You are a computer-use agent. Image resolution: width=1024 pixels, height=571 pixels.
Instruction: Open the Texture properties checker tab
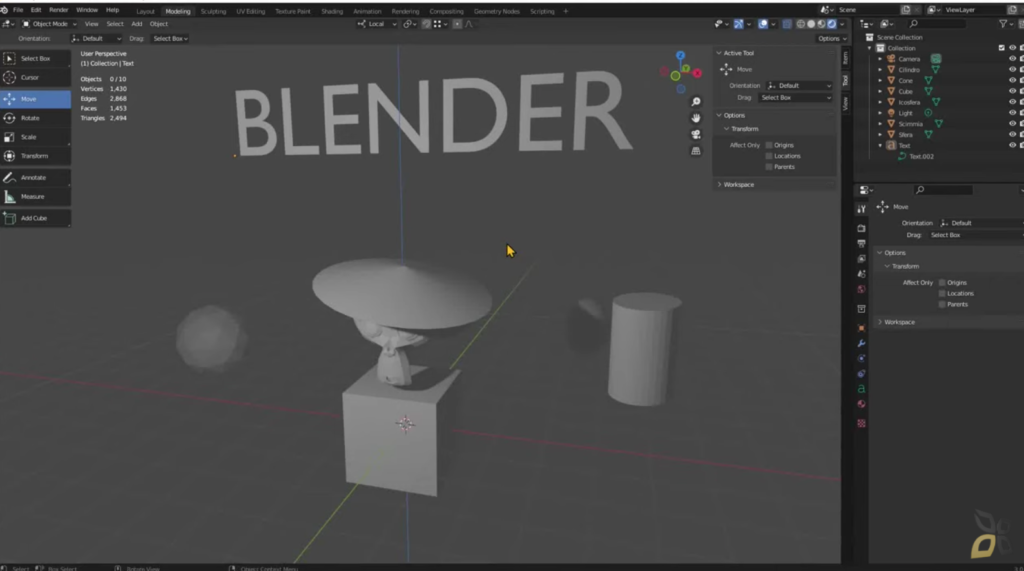[x=861, y=423]
